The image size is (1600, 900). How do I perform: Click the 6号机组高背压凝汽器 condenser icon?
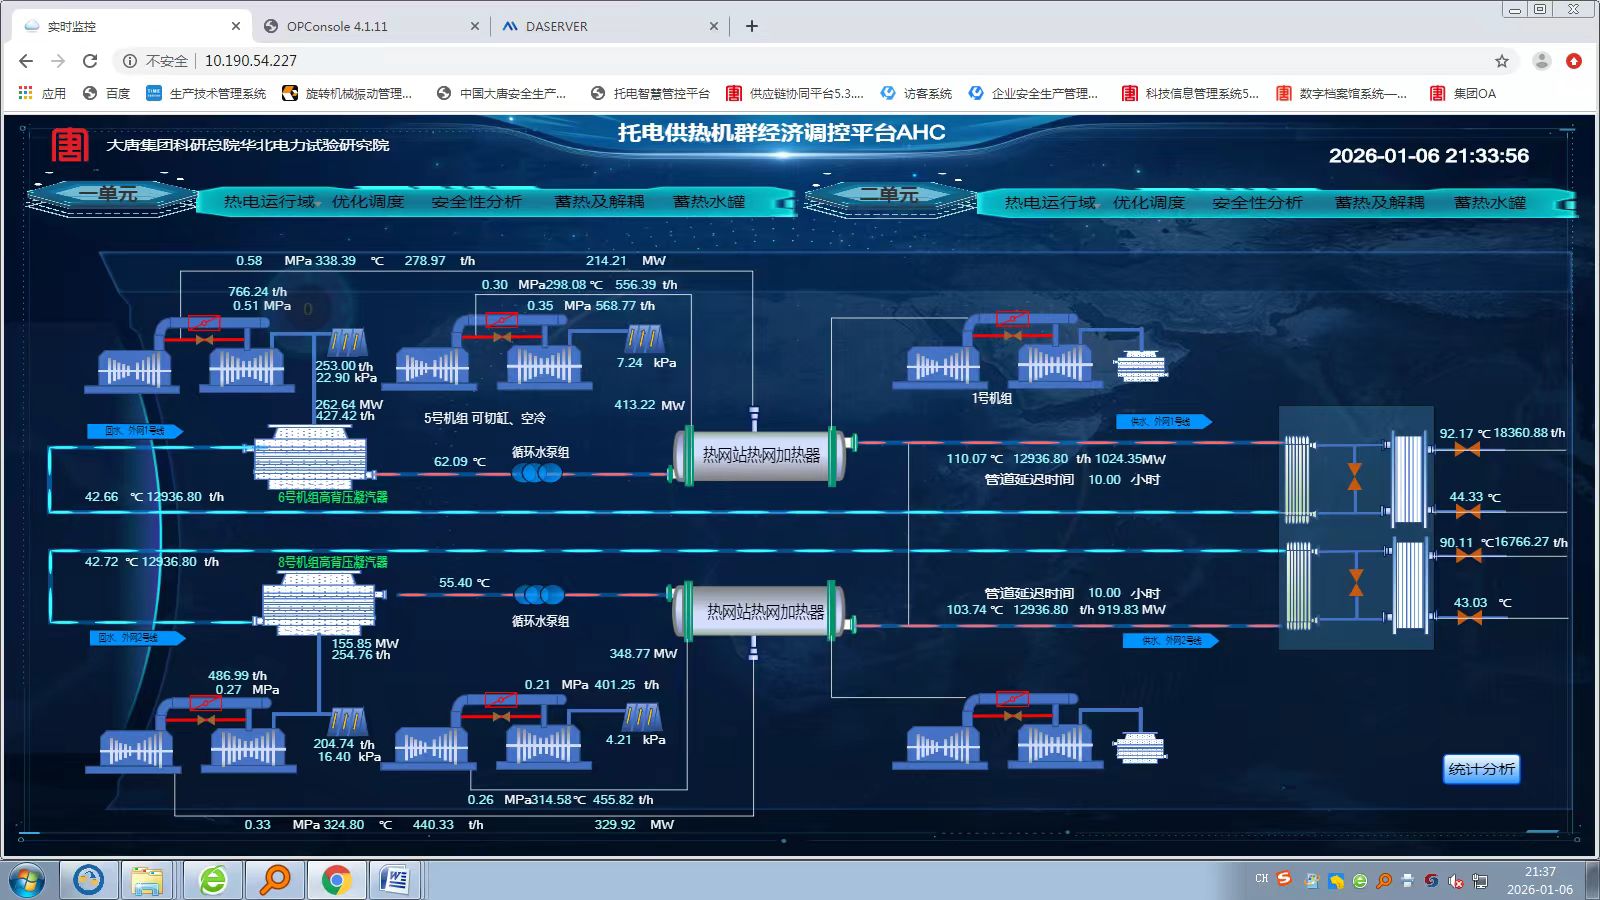pos(312,458)
